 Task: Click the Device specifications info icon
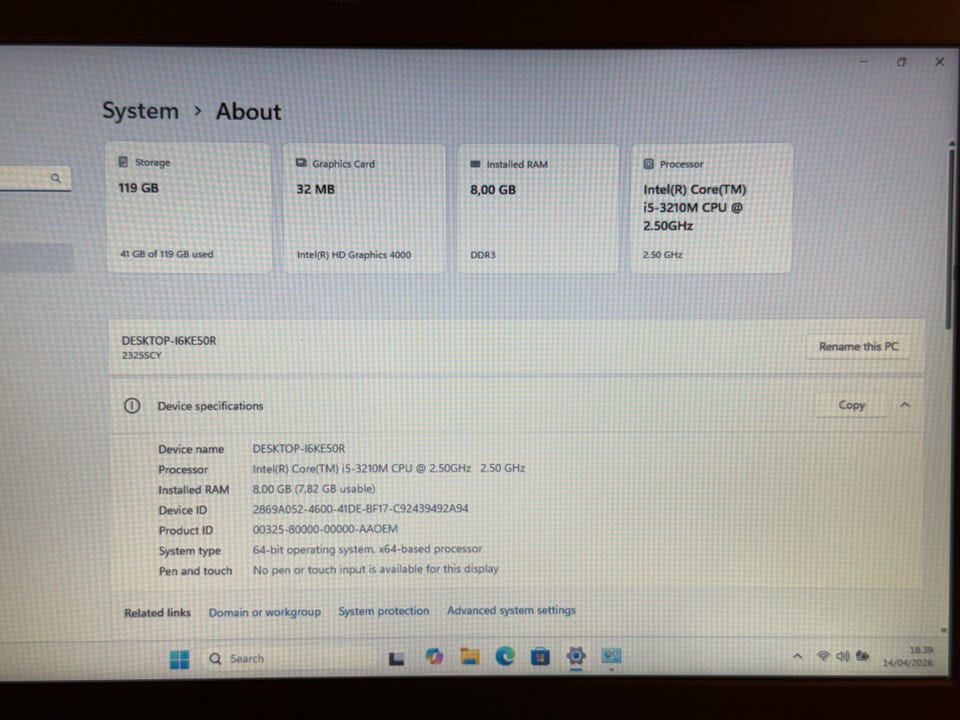tap(132, 406)
